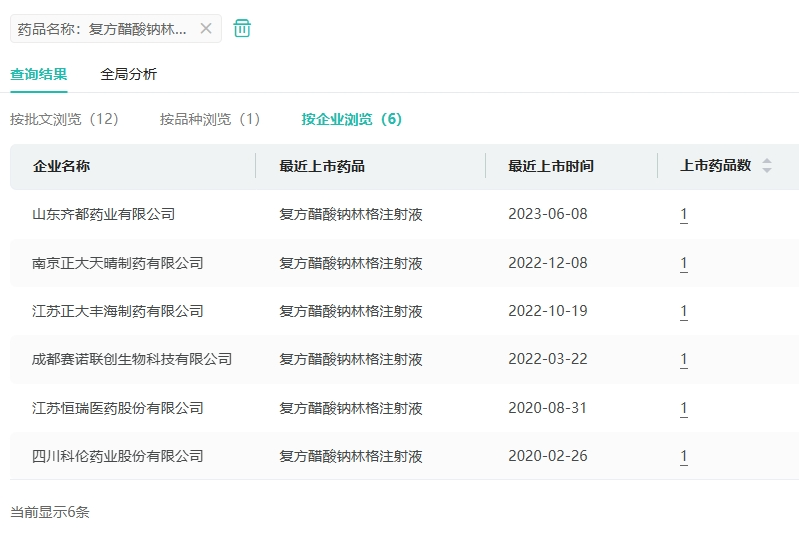Remove the 药品名称 filter tag
This screenshot has height=542, width=799.
click(x=206, y=29)
